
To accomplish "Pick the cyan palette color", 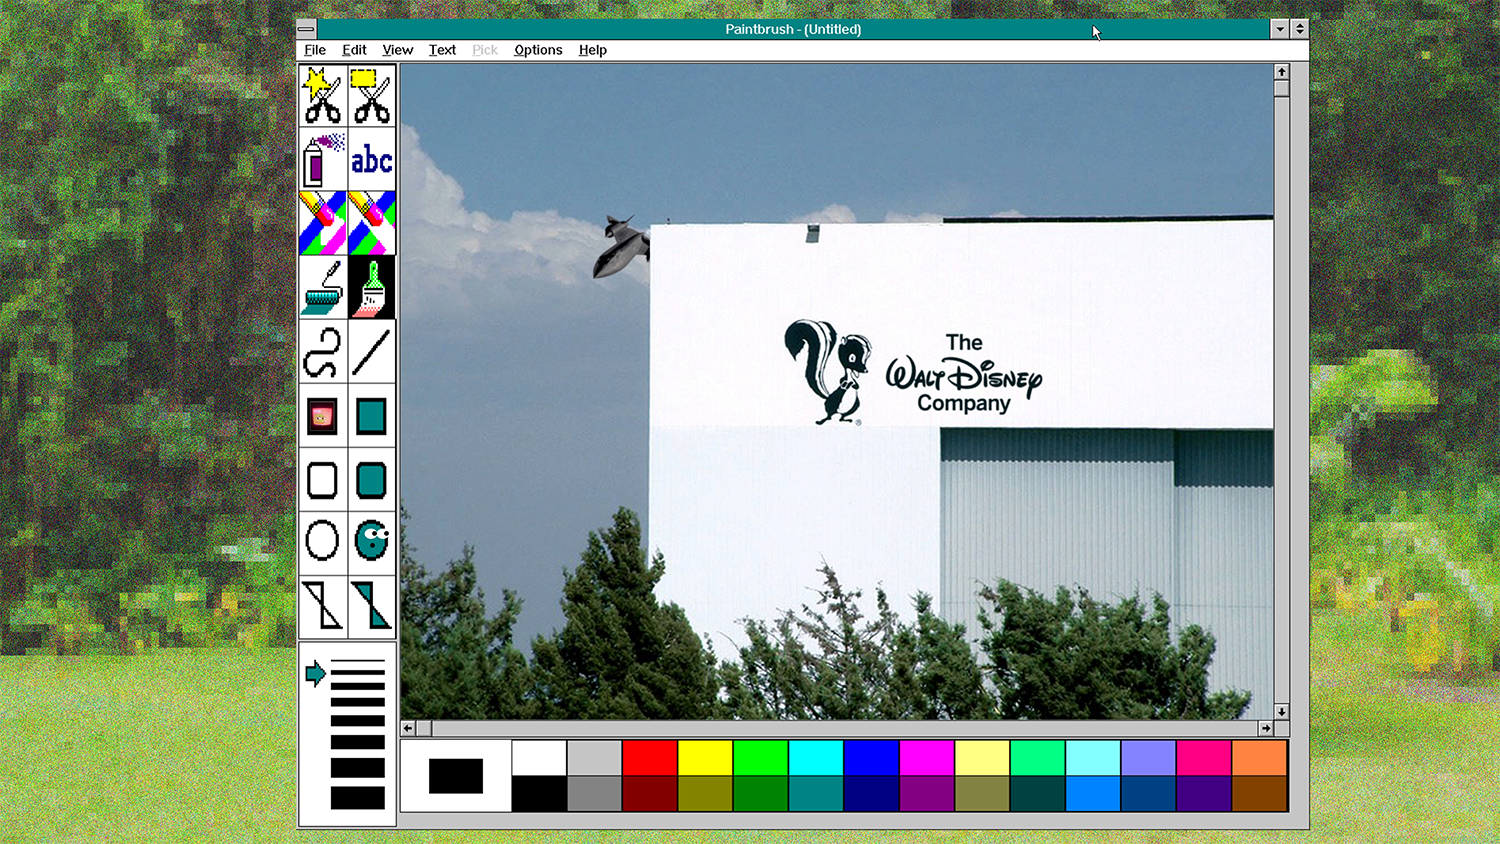I will coord(816,758).
